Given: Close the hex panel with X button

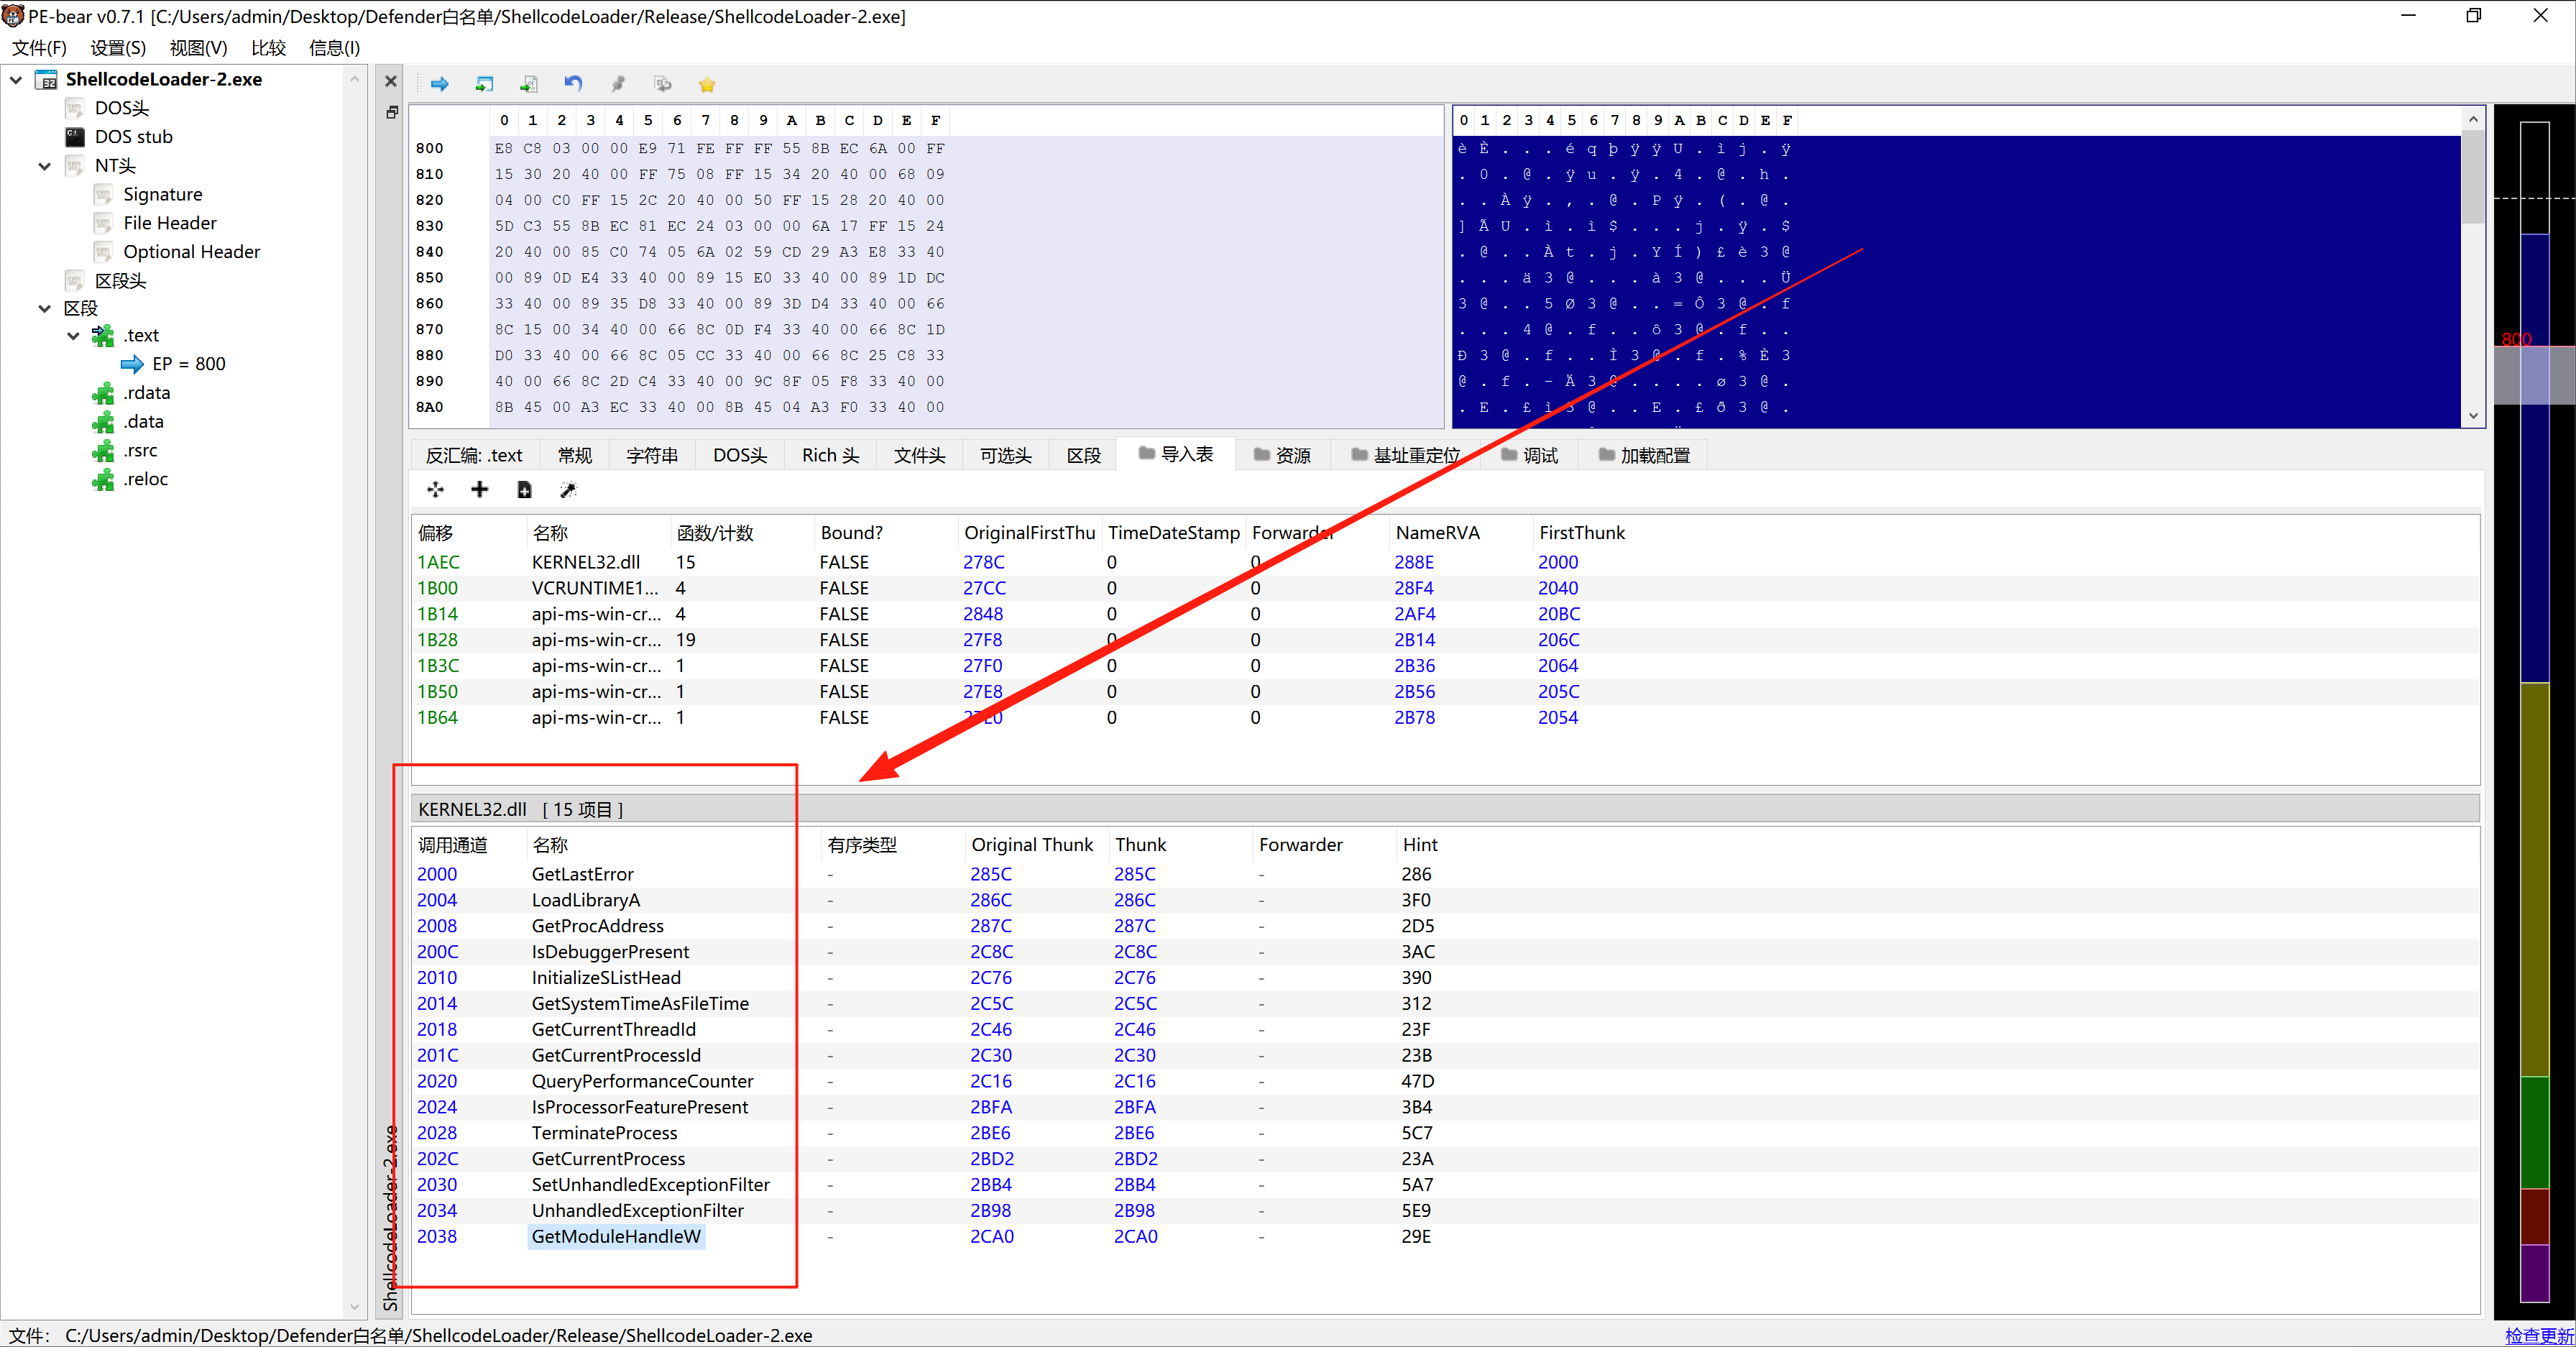Looking at the screenshot, I should pos(391,81).
